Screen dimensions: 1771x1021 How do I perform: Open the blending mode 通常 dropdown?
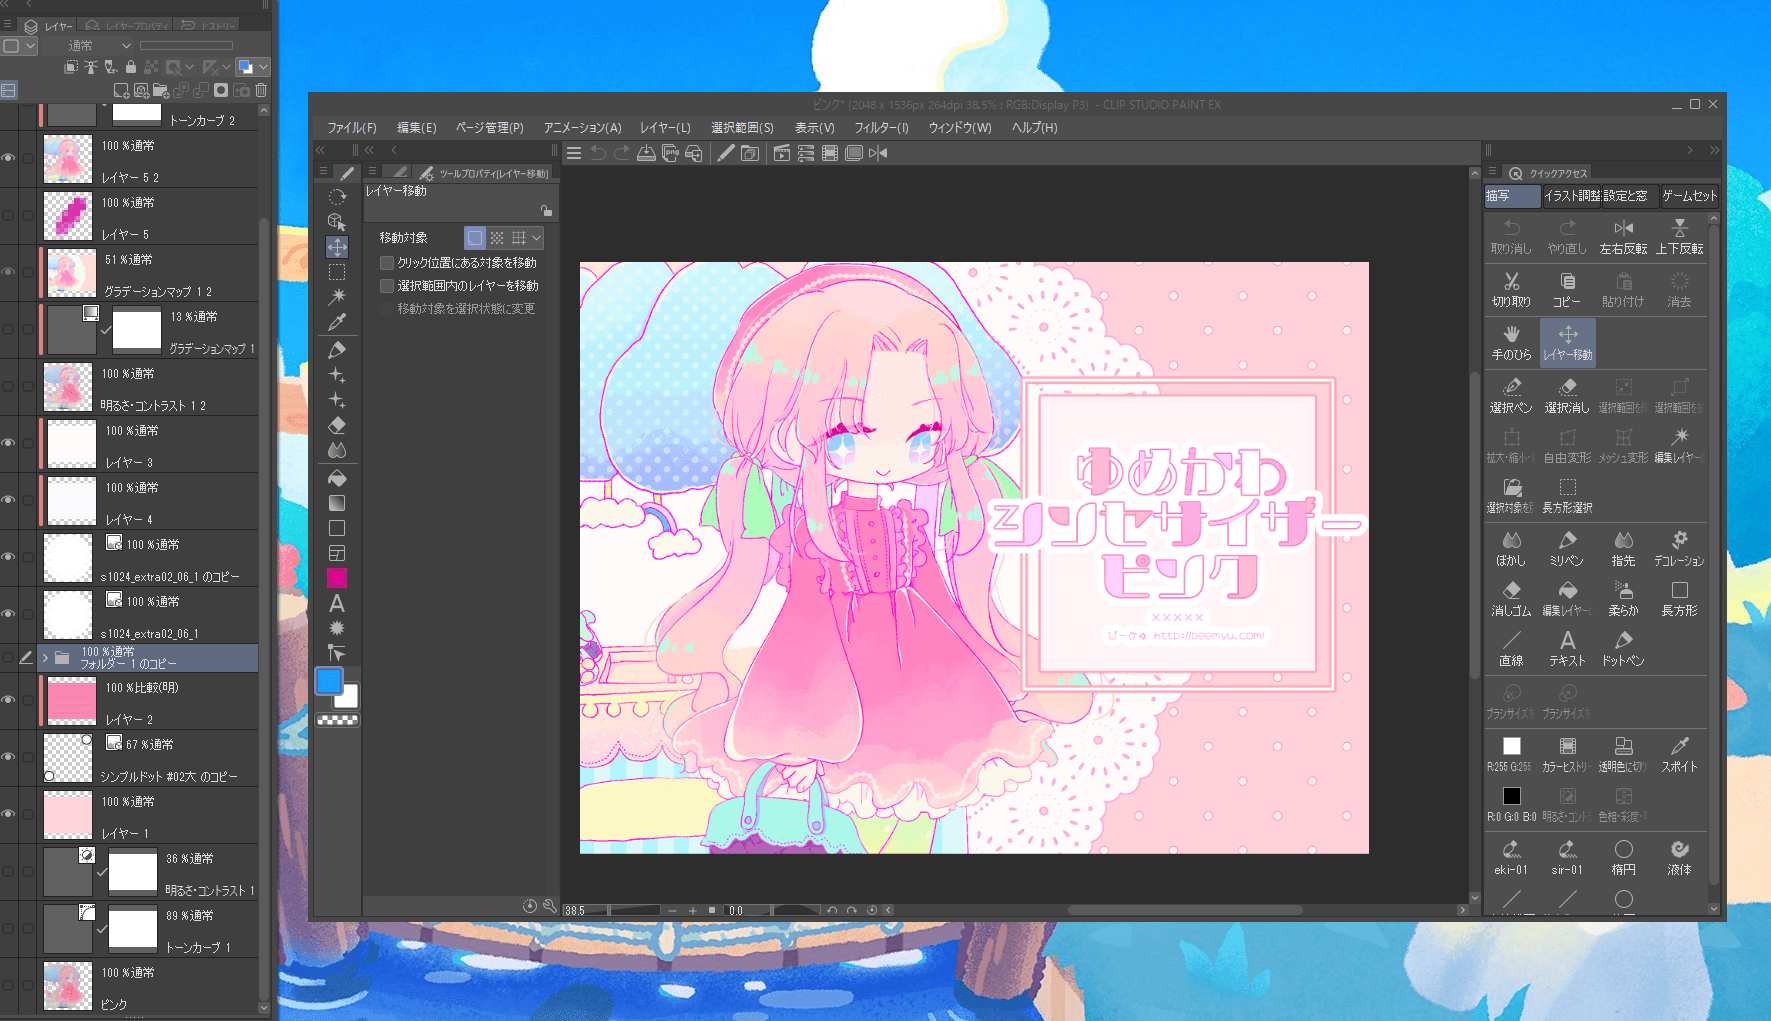(98, 46)
